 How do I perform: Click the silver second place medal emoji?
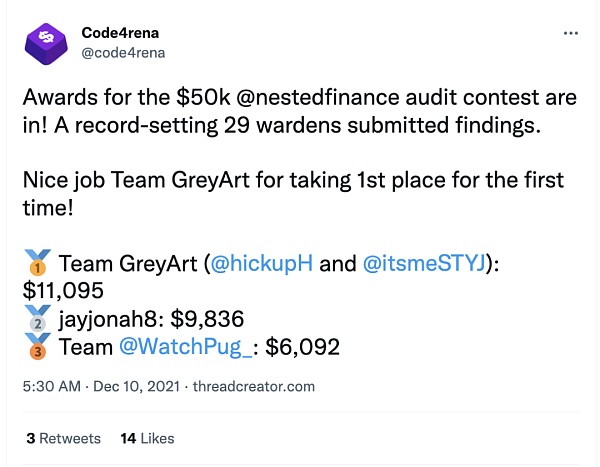coord(36,320)
